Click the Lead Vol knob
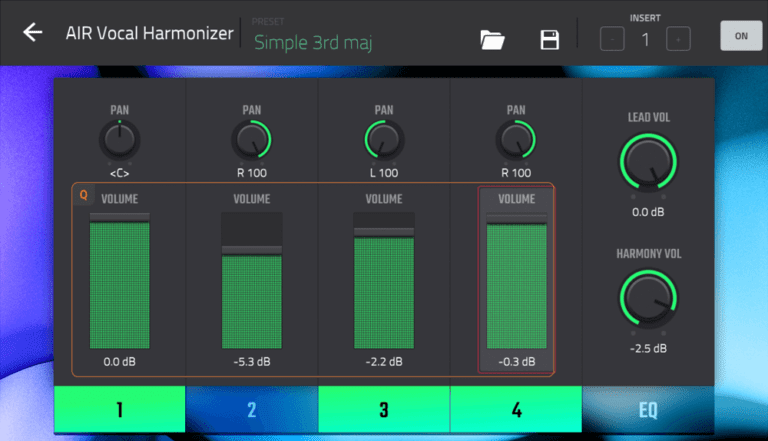768x441 pixels. pyautogui.click(x=648, y=160)
